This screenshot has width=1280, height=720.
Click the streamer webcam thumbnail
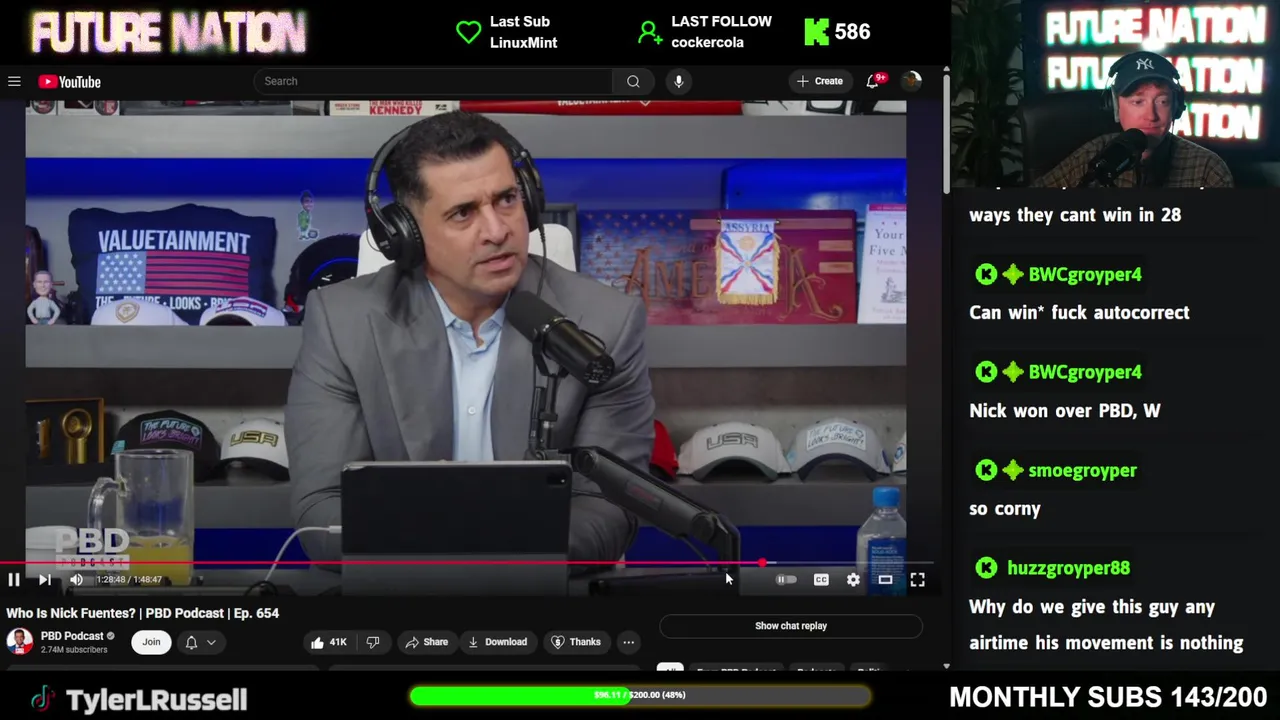tap(1115, 94)
